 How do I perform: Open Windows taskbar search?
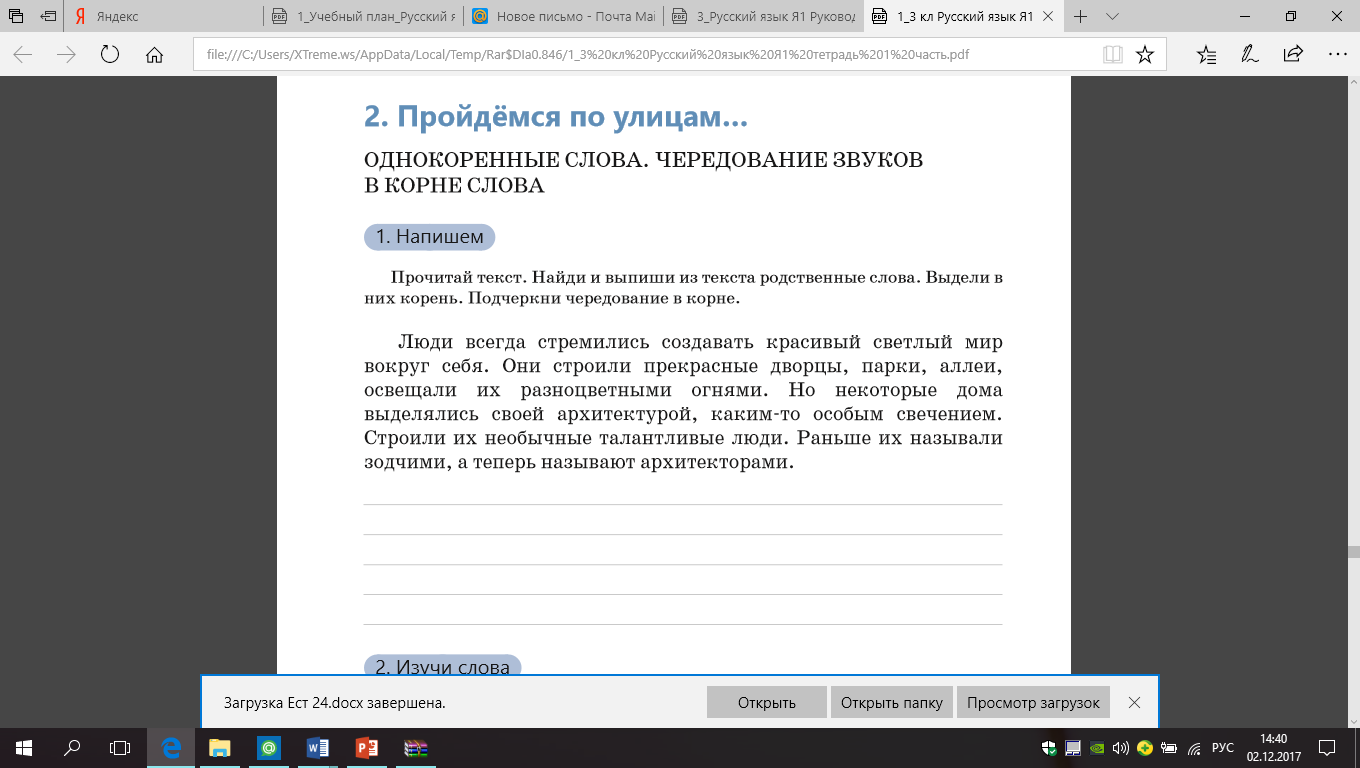point(72,747)
